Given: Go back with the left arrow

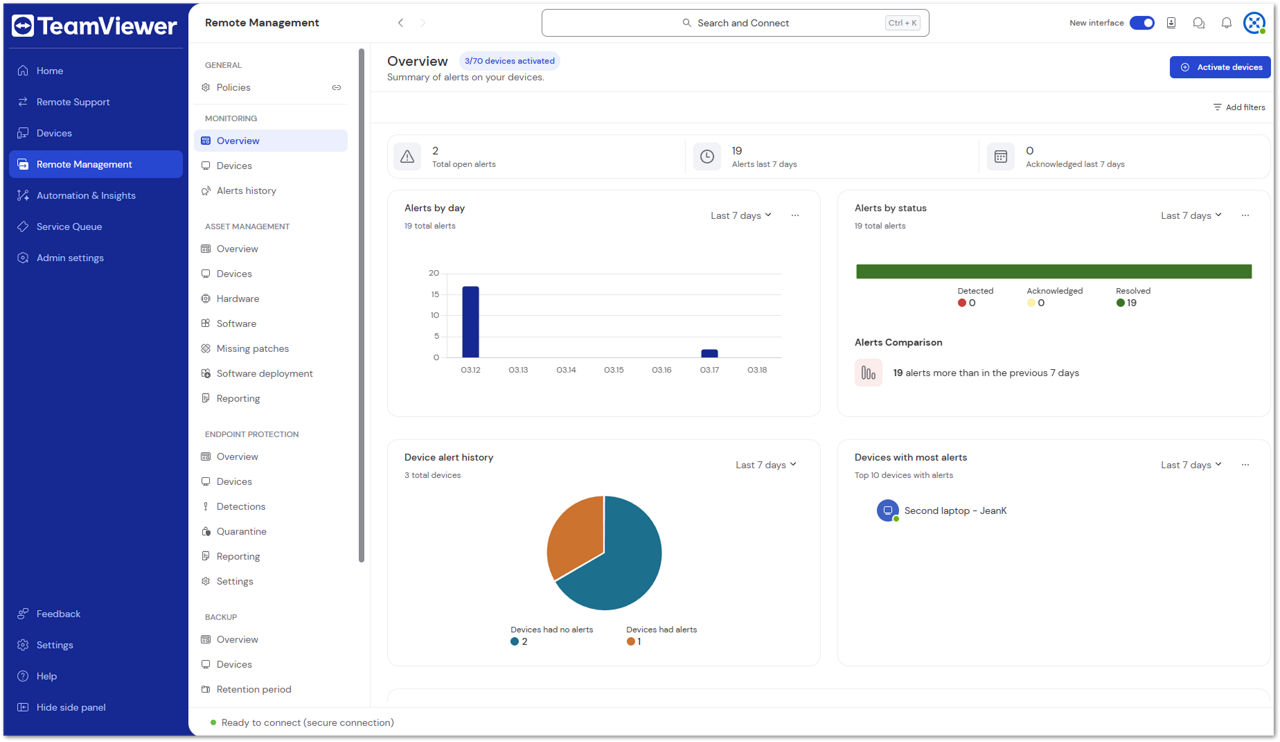Looking at the screenshot, I should (401, 23).
